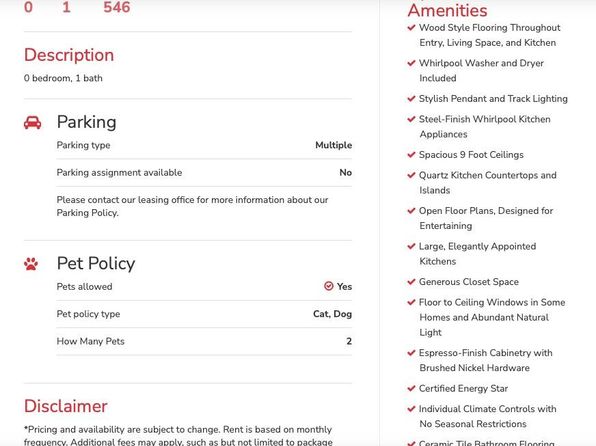596x446 pixels.
Task: Click the Description heading
Action: [69, 55]
